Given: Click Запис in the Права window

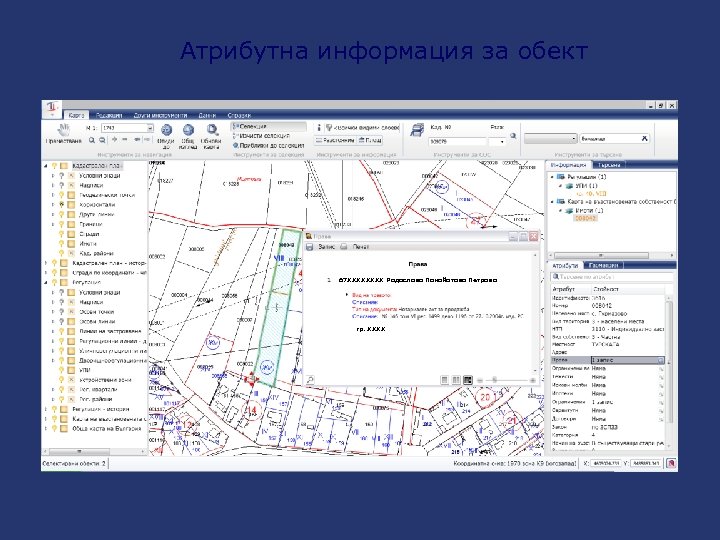Looking at the screenshot, I should 326,247.
